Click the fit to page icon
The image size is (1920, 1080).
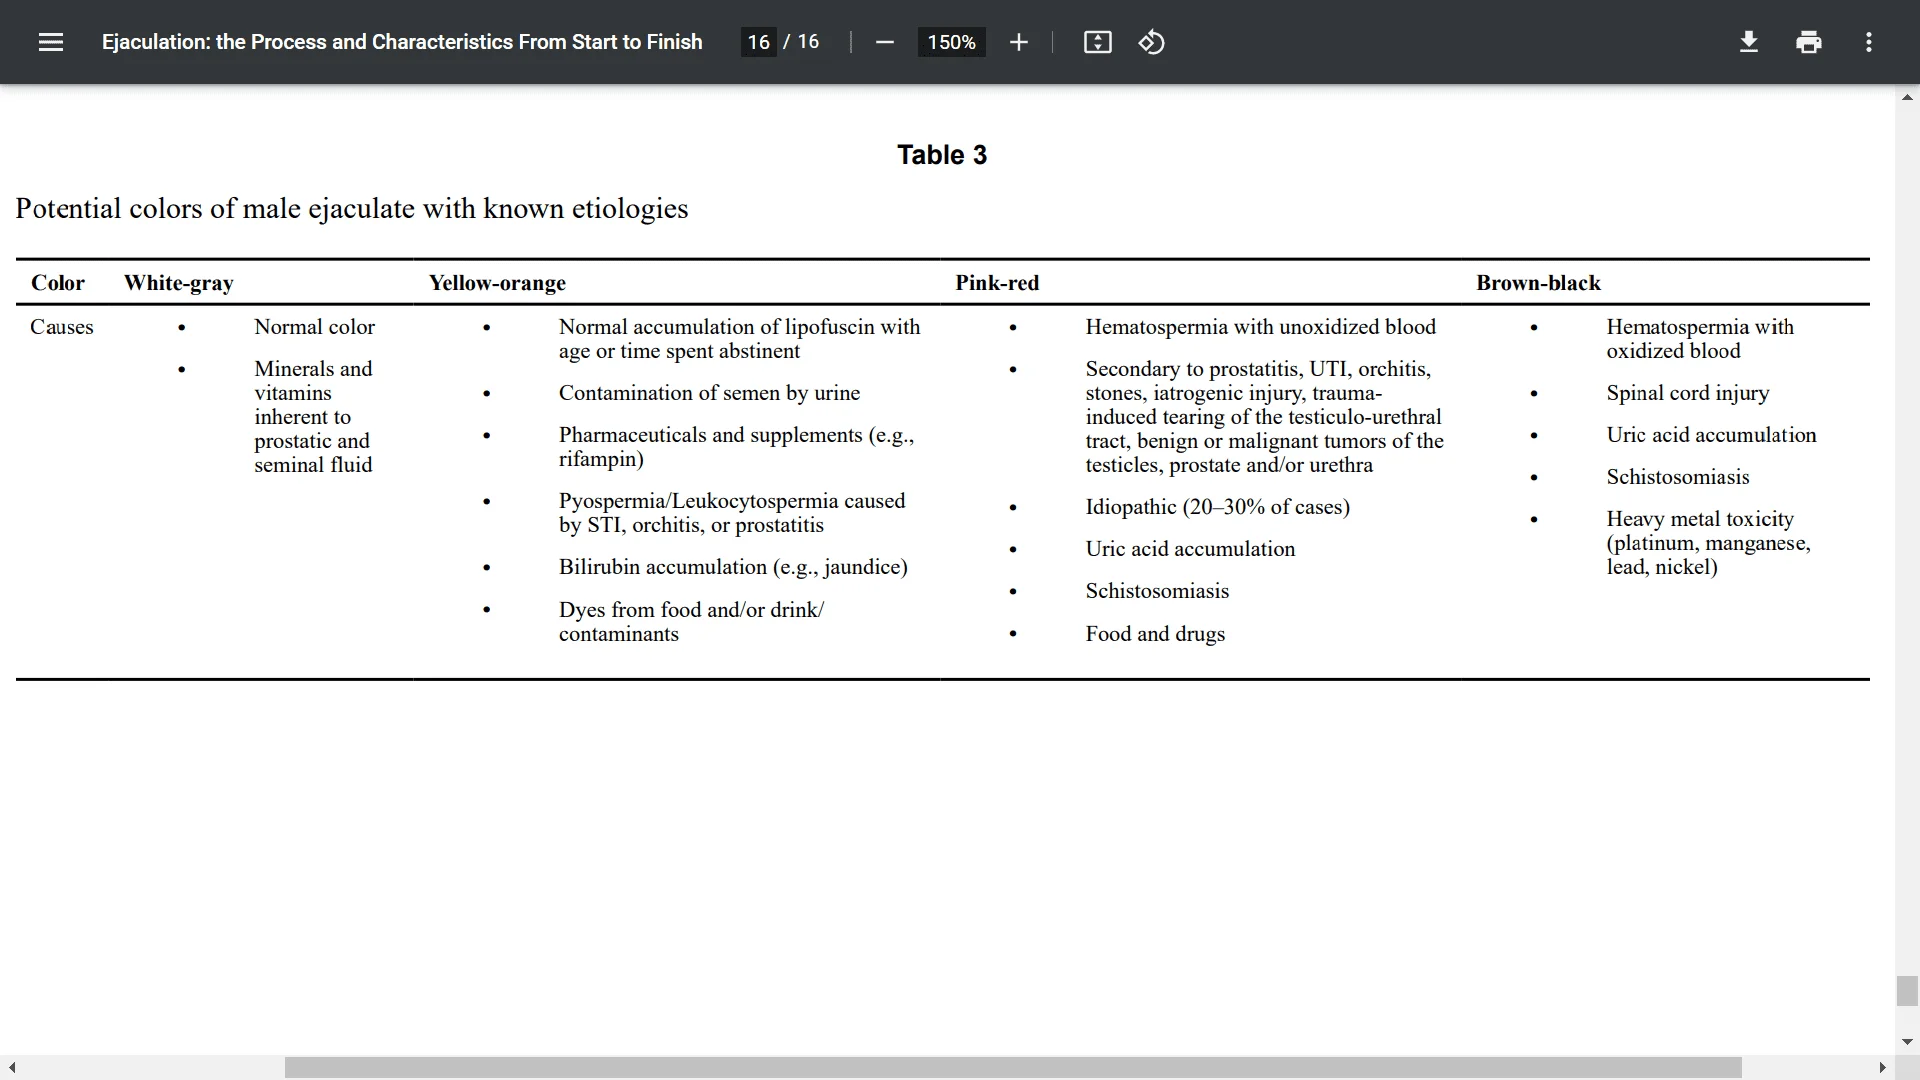1097,42
